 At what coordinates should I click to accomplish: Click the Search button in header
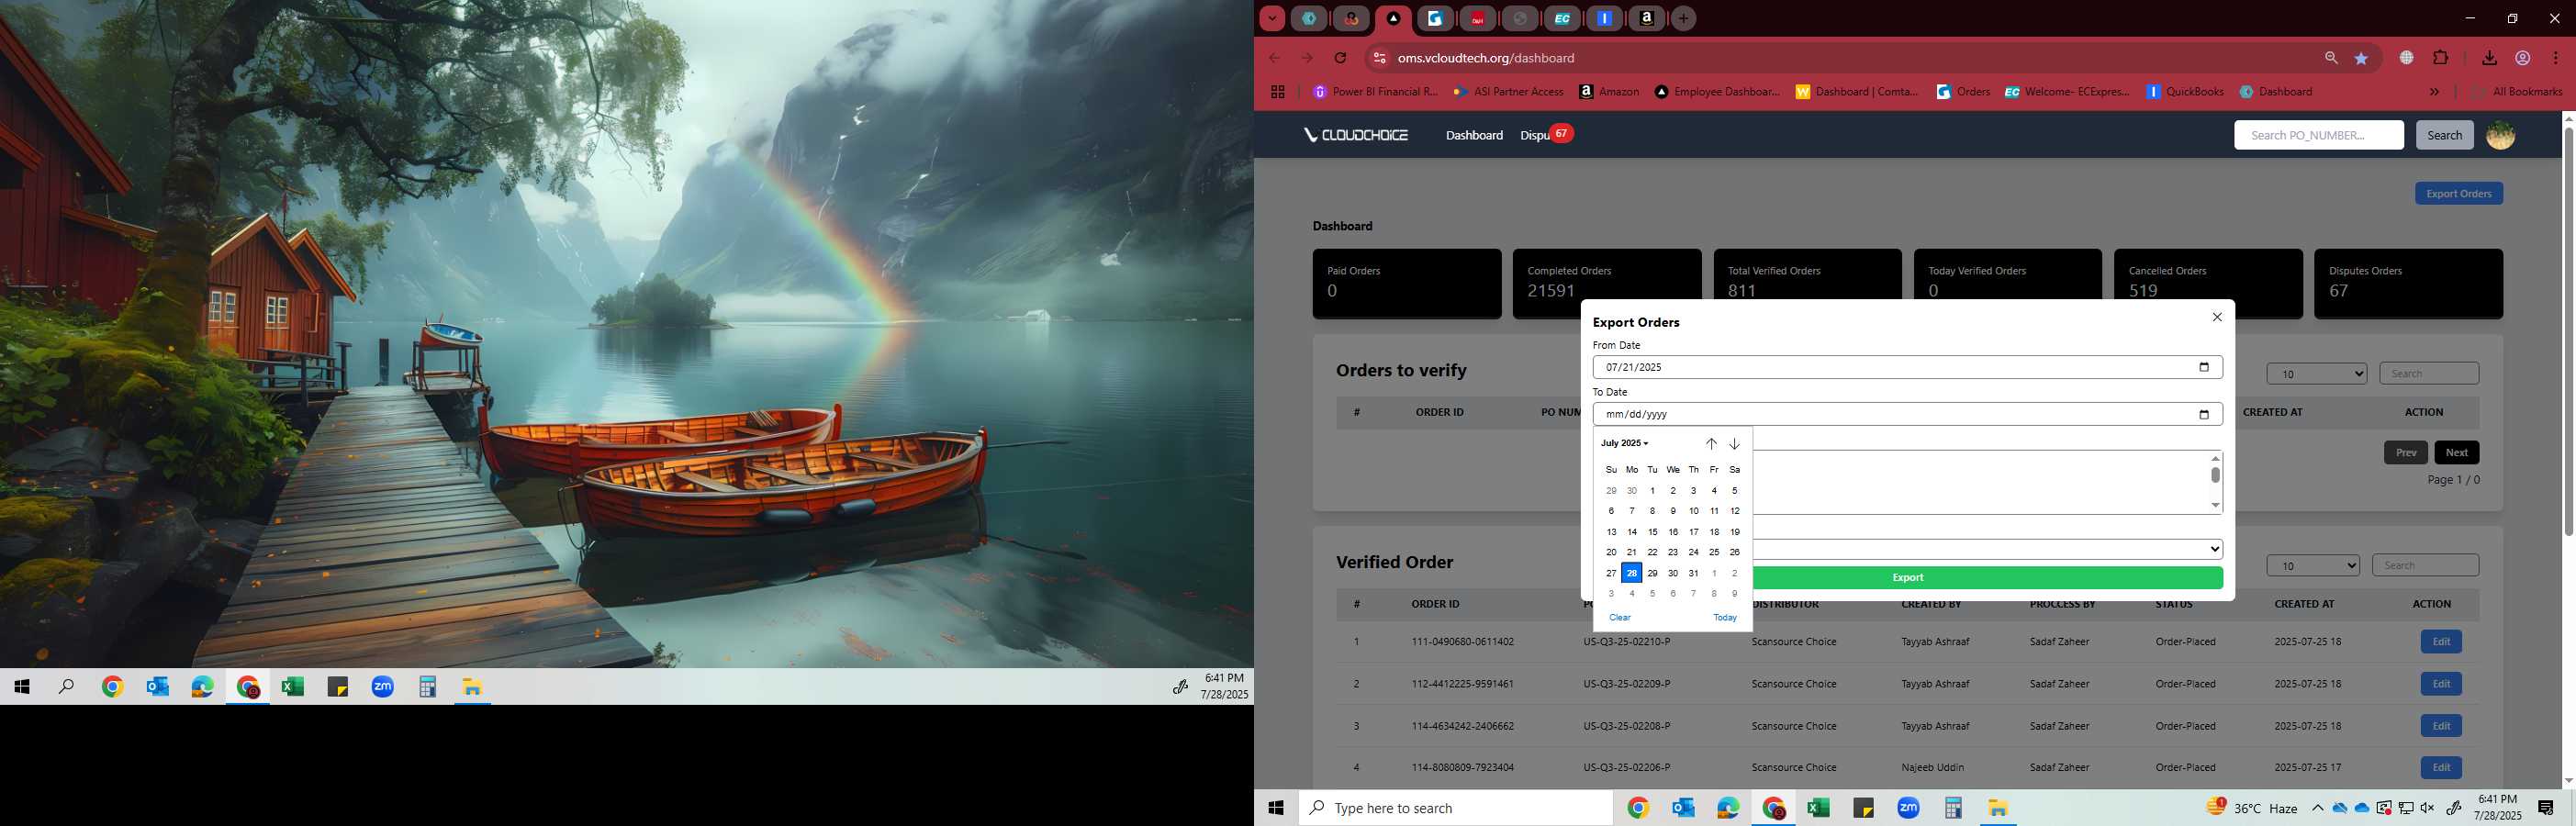click(2444, 135)
